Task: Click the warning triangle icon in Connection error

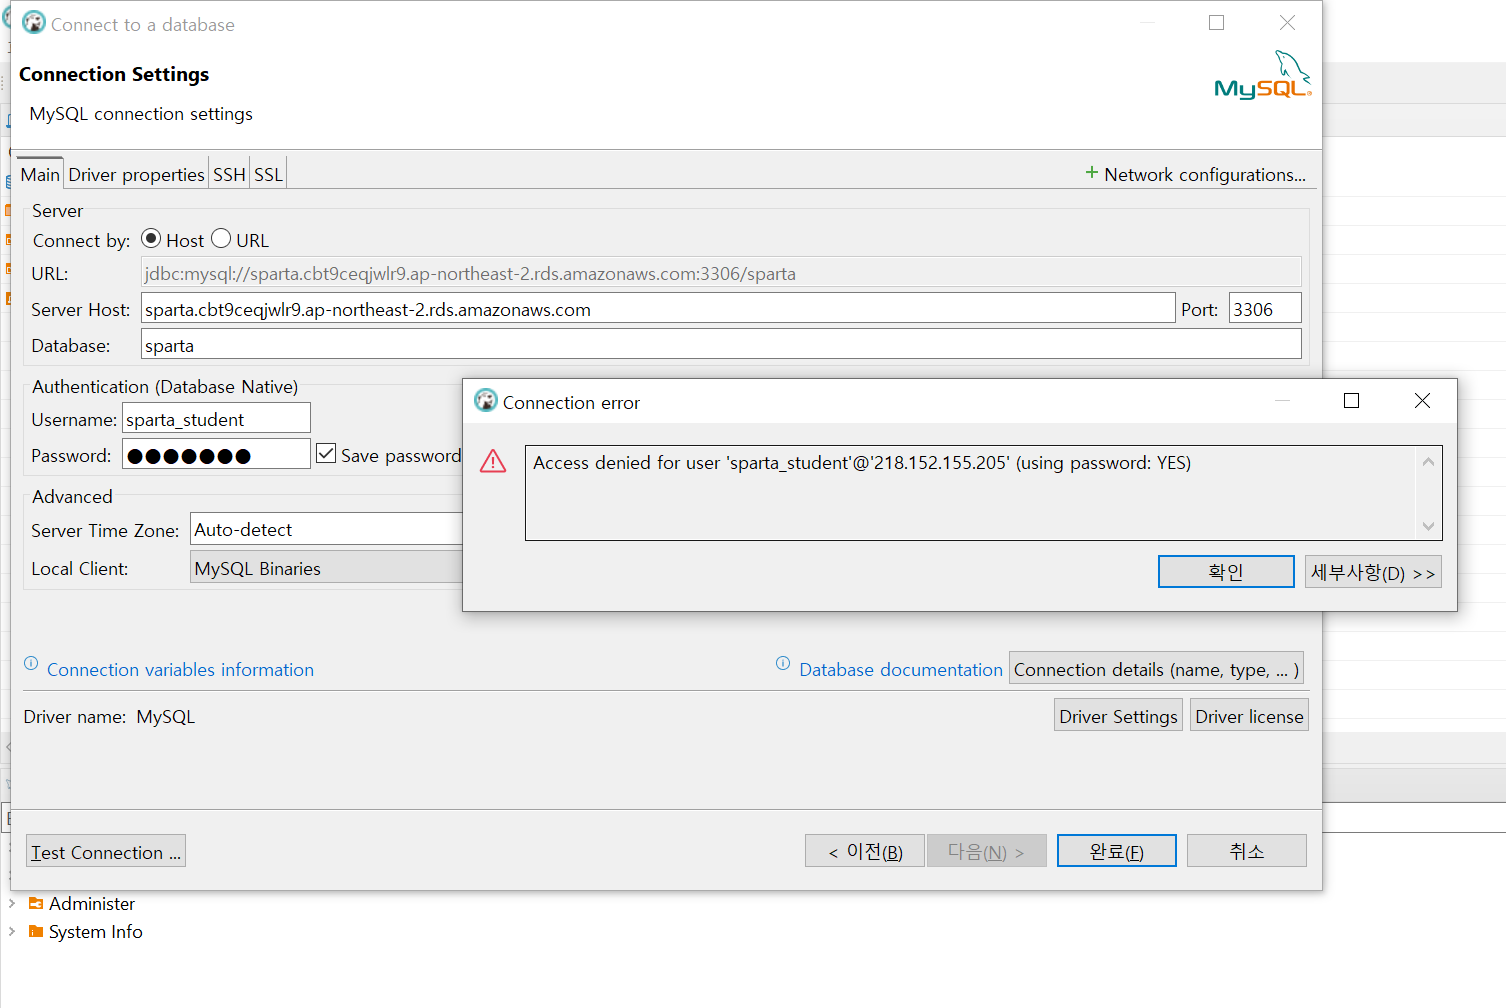Action: [493, 461]
